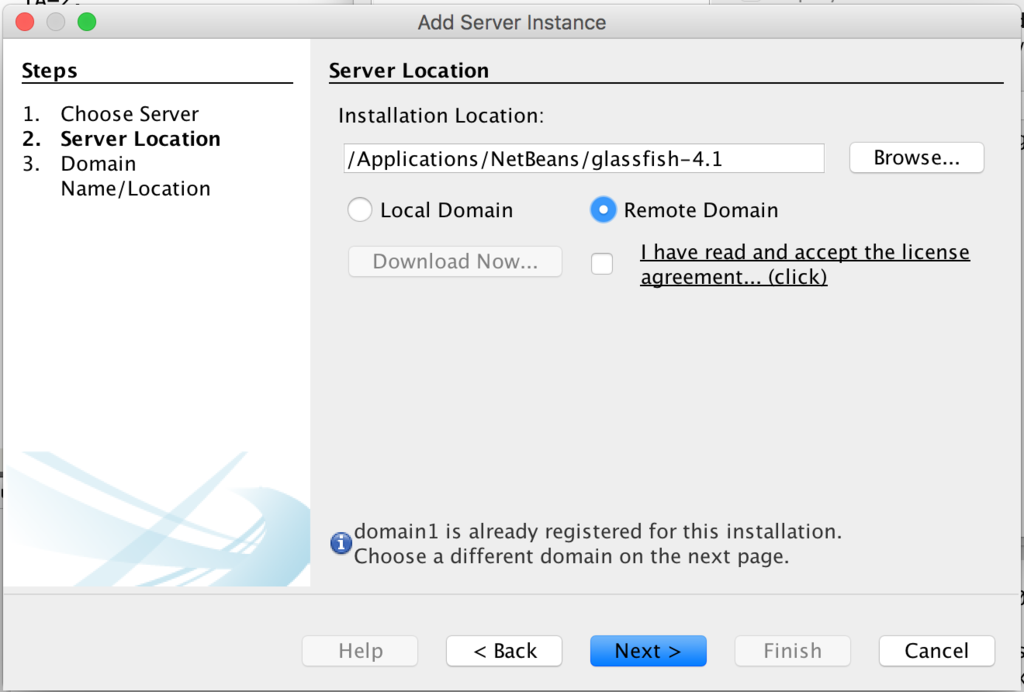This screenshot has width=1024, height=692.
Task: Go back to the previous step
Action: [x=504, y=651]
